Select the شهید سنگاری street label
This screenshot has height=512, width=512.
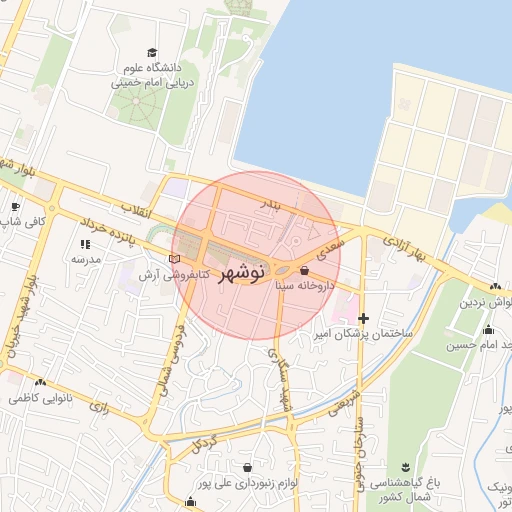[281, 380]
